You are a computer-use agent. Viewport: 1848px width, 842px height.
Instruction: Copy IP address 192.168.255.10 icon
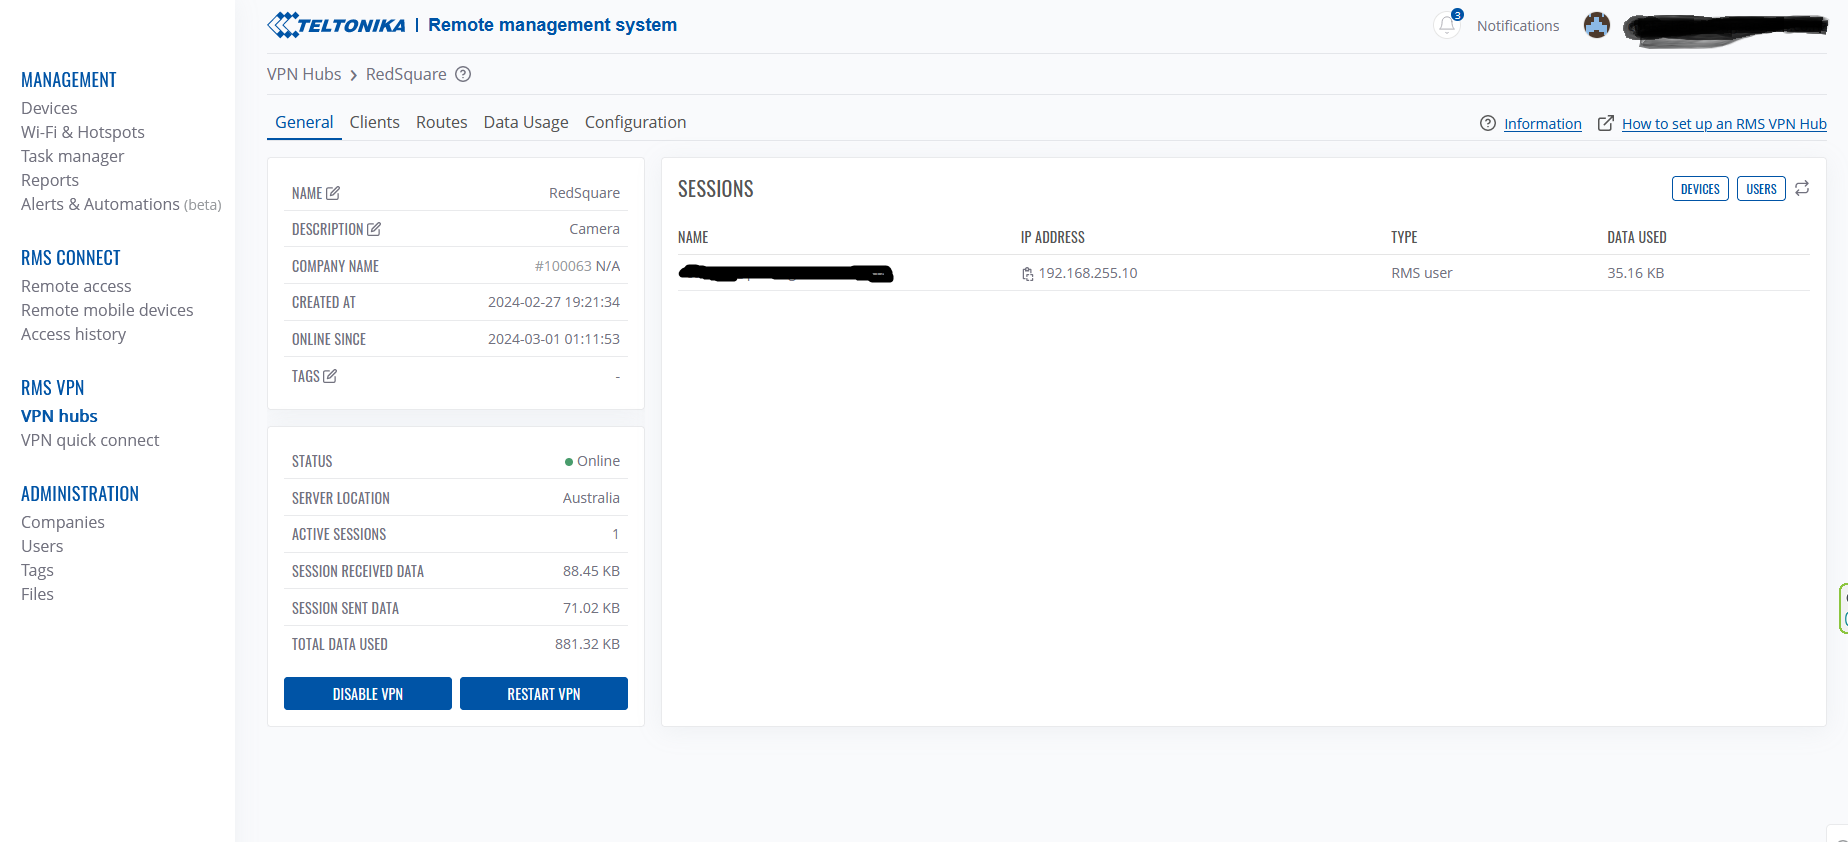[1027, 274]
